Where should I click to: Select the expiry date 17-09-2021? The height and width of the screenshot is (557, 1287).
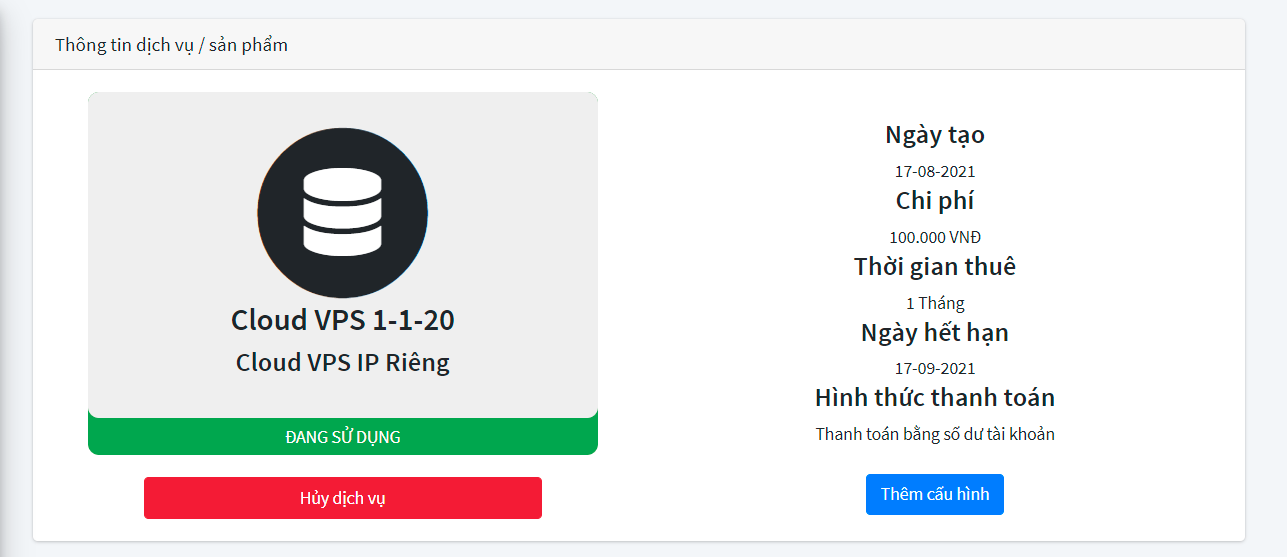click(x=934, y=368)
